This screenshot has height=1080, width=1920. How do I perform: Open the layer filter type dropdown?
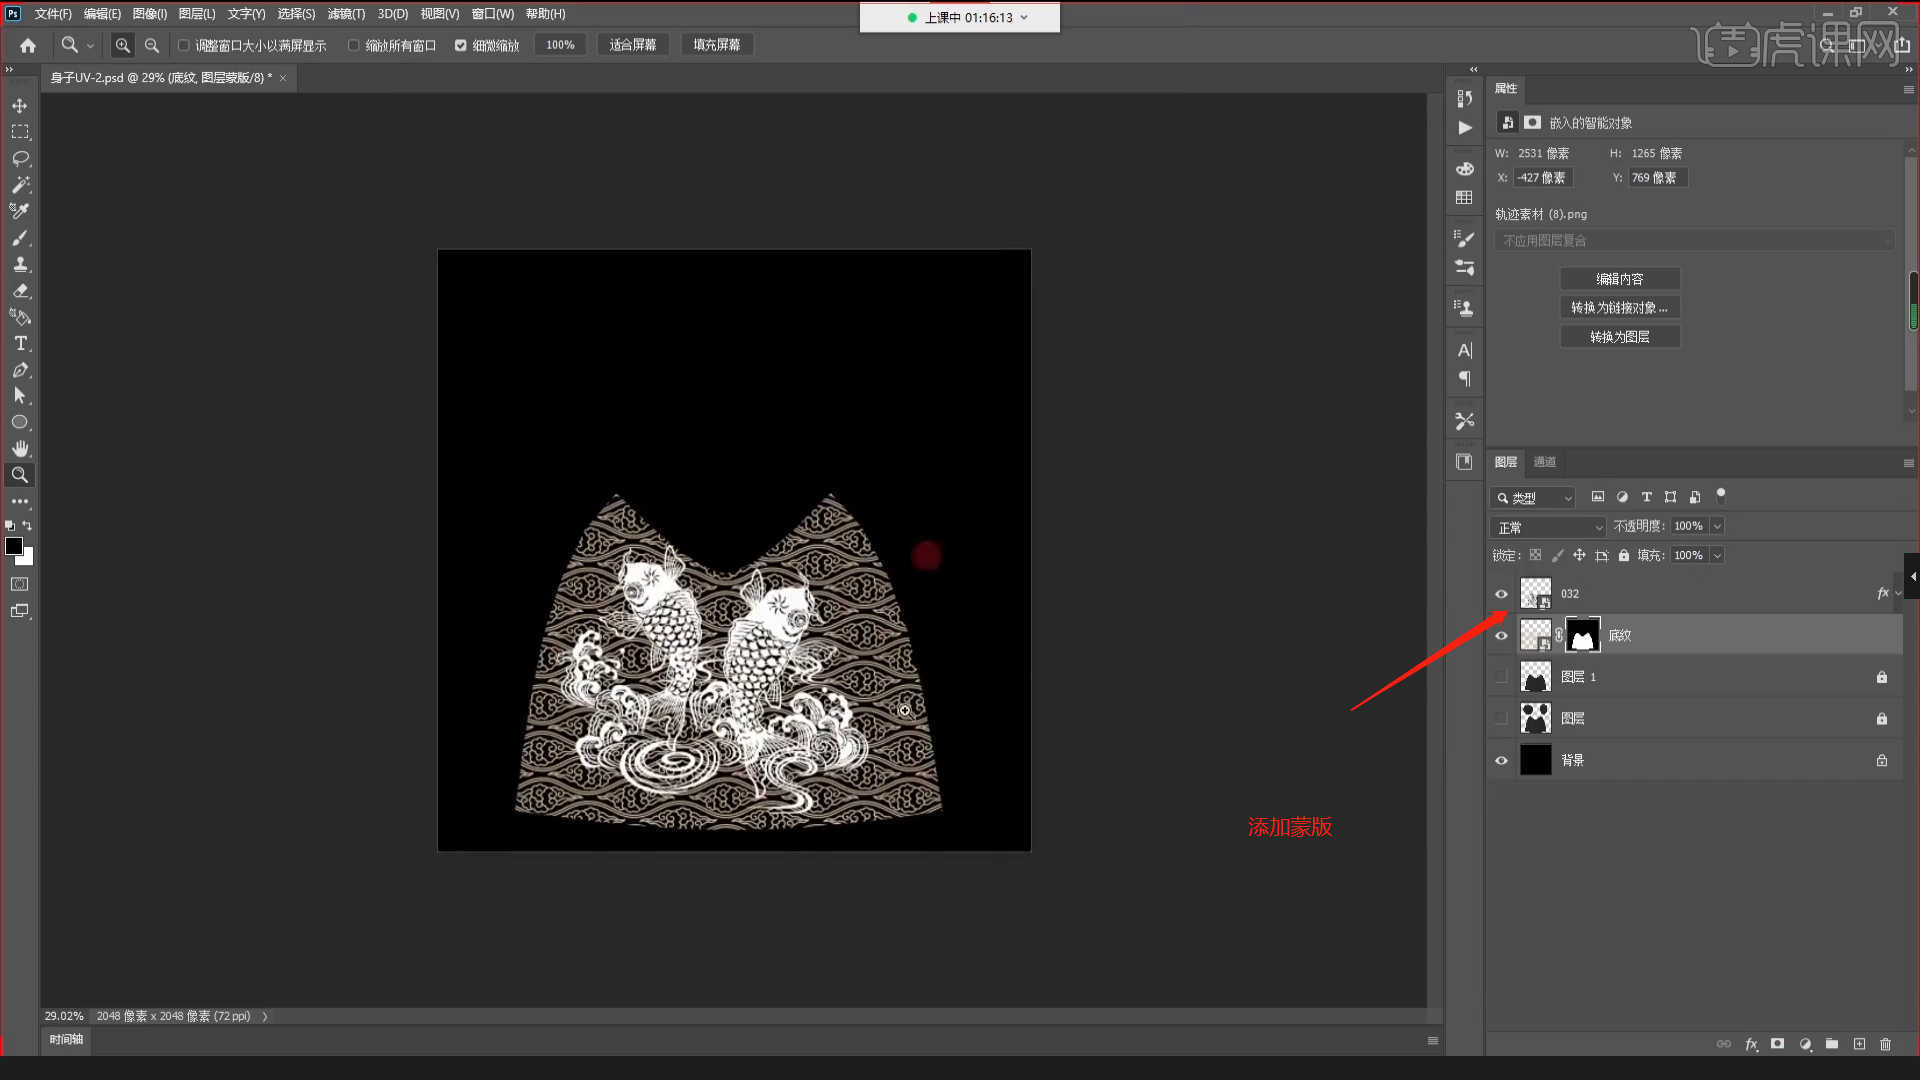click(x=1533, y=498)
